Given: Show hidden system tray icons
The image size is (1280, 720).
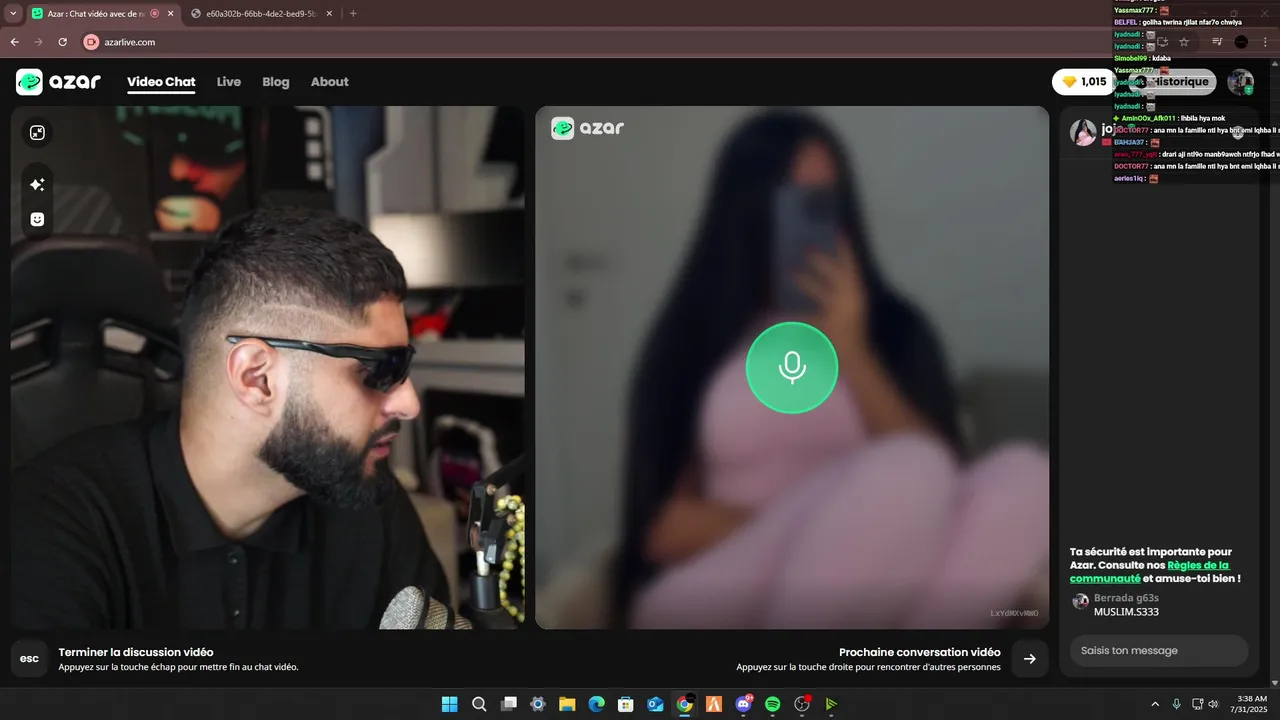Looking at the screenshot, I should pyautogui.click(x=1155, y=704).
